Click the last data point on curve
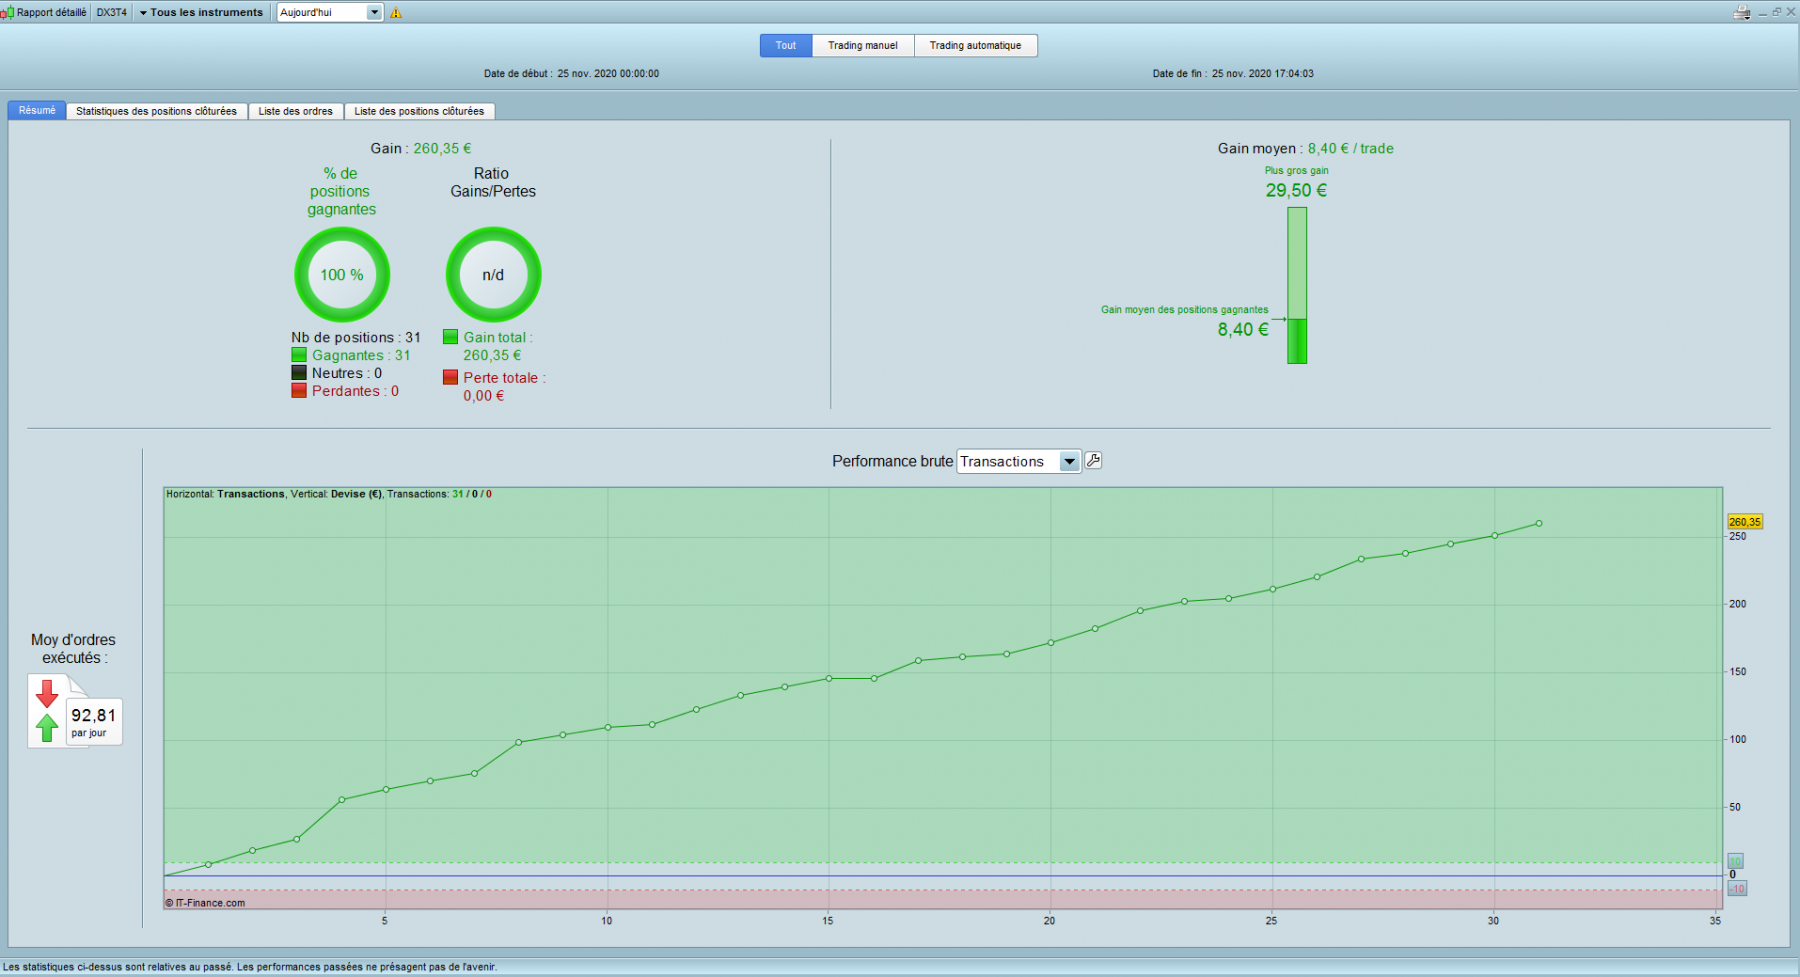 click(1538, 523)
